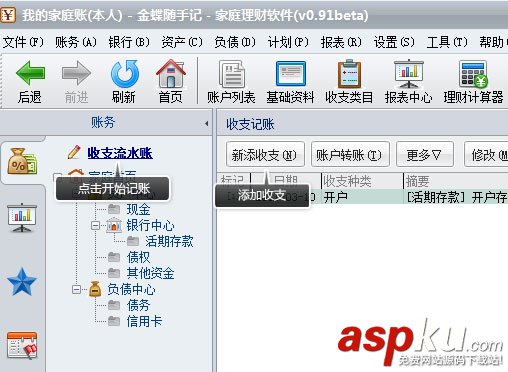Open 报表中心 report center toolbar icon
The image size is (508, 372).
[x=409, y=74]
